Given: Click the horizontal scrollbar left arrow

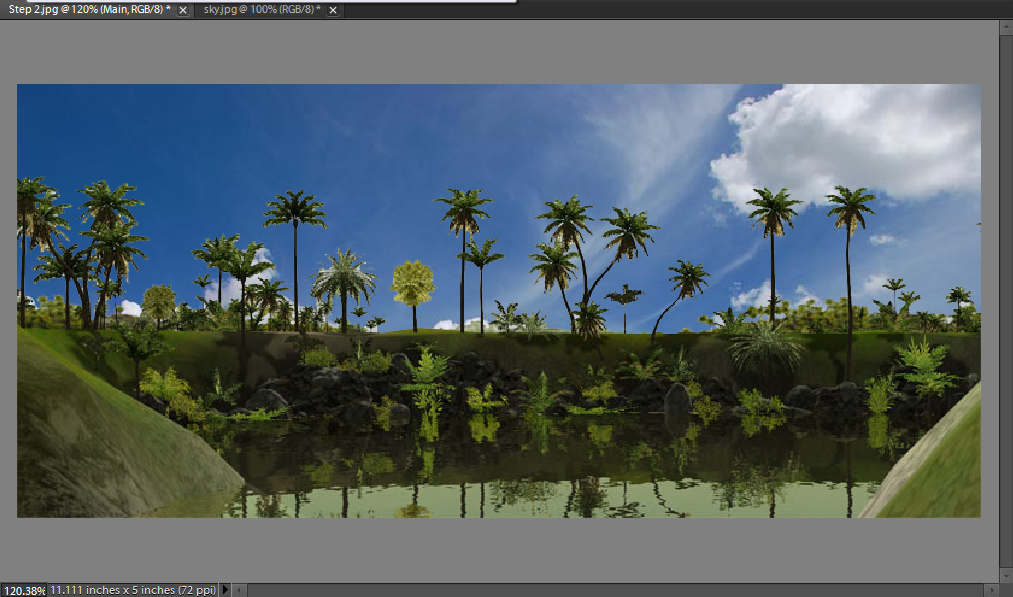Looking at the screenshot, I should 239,590.
